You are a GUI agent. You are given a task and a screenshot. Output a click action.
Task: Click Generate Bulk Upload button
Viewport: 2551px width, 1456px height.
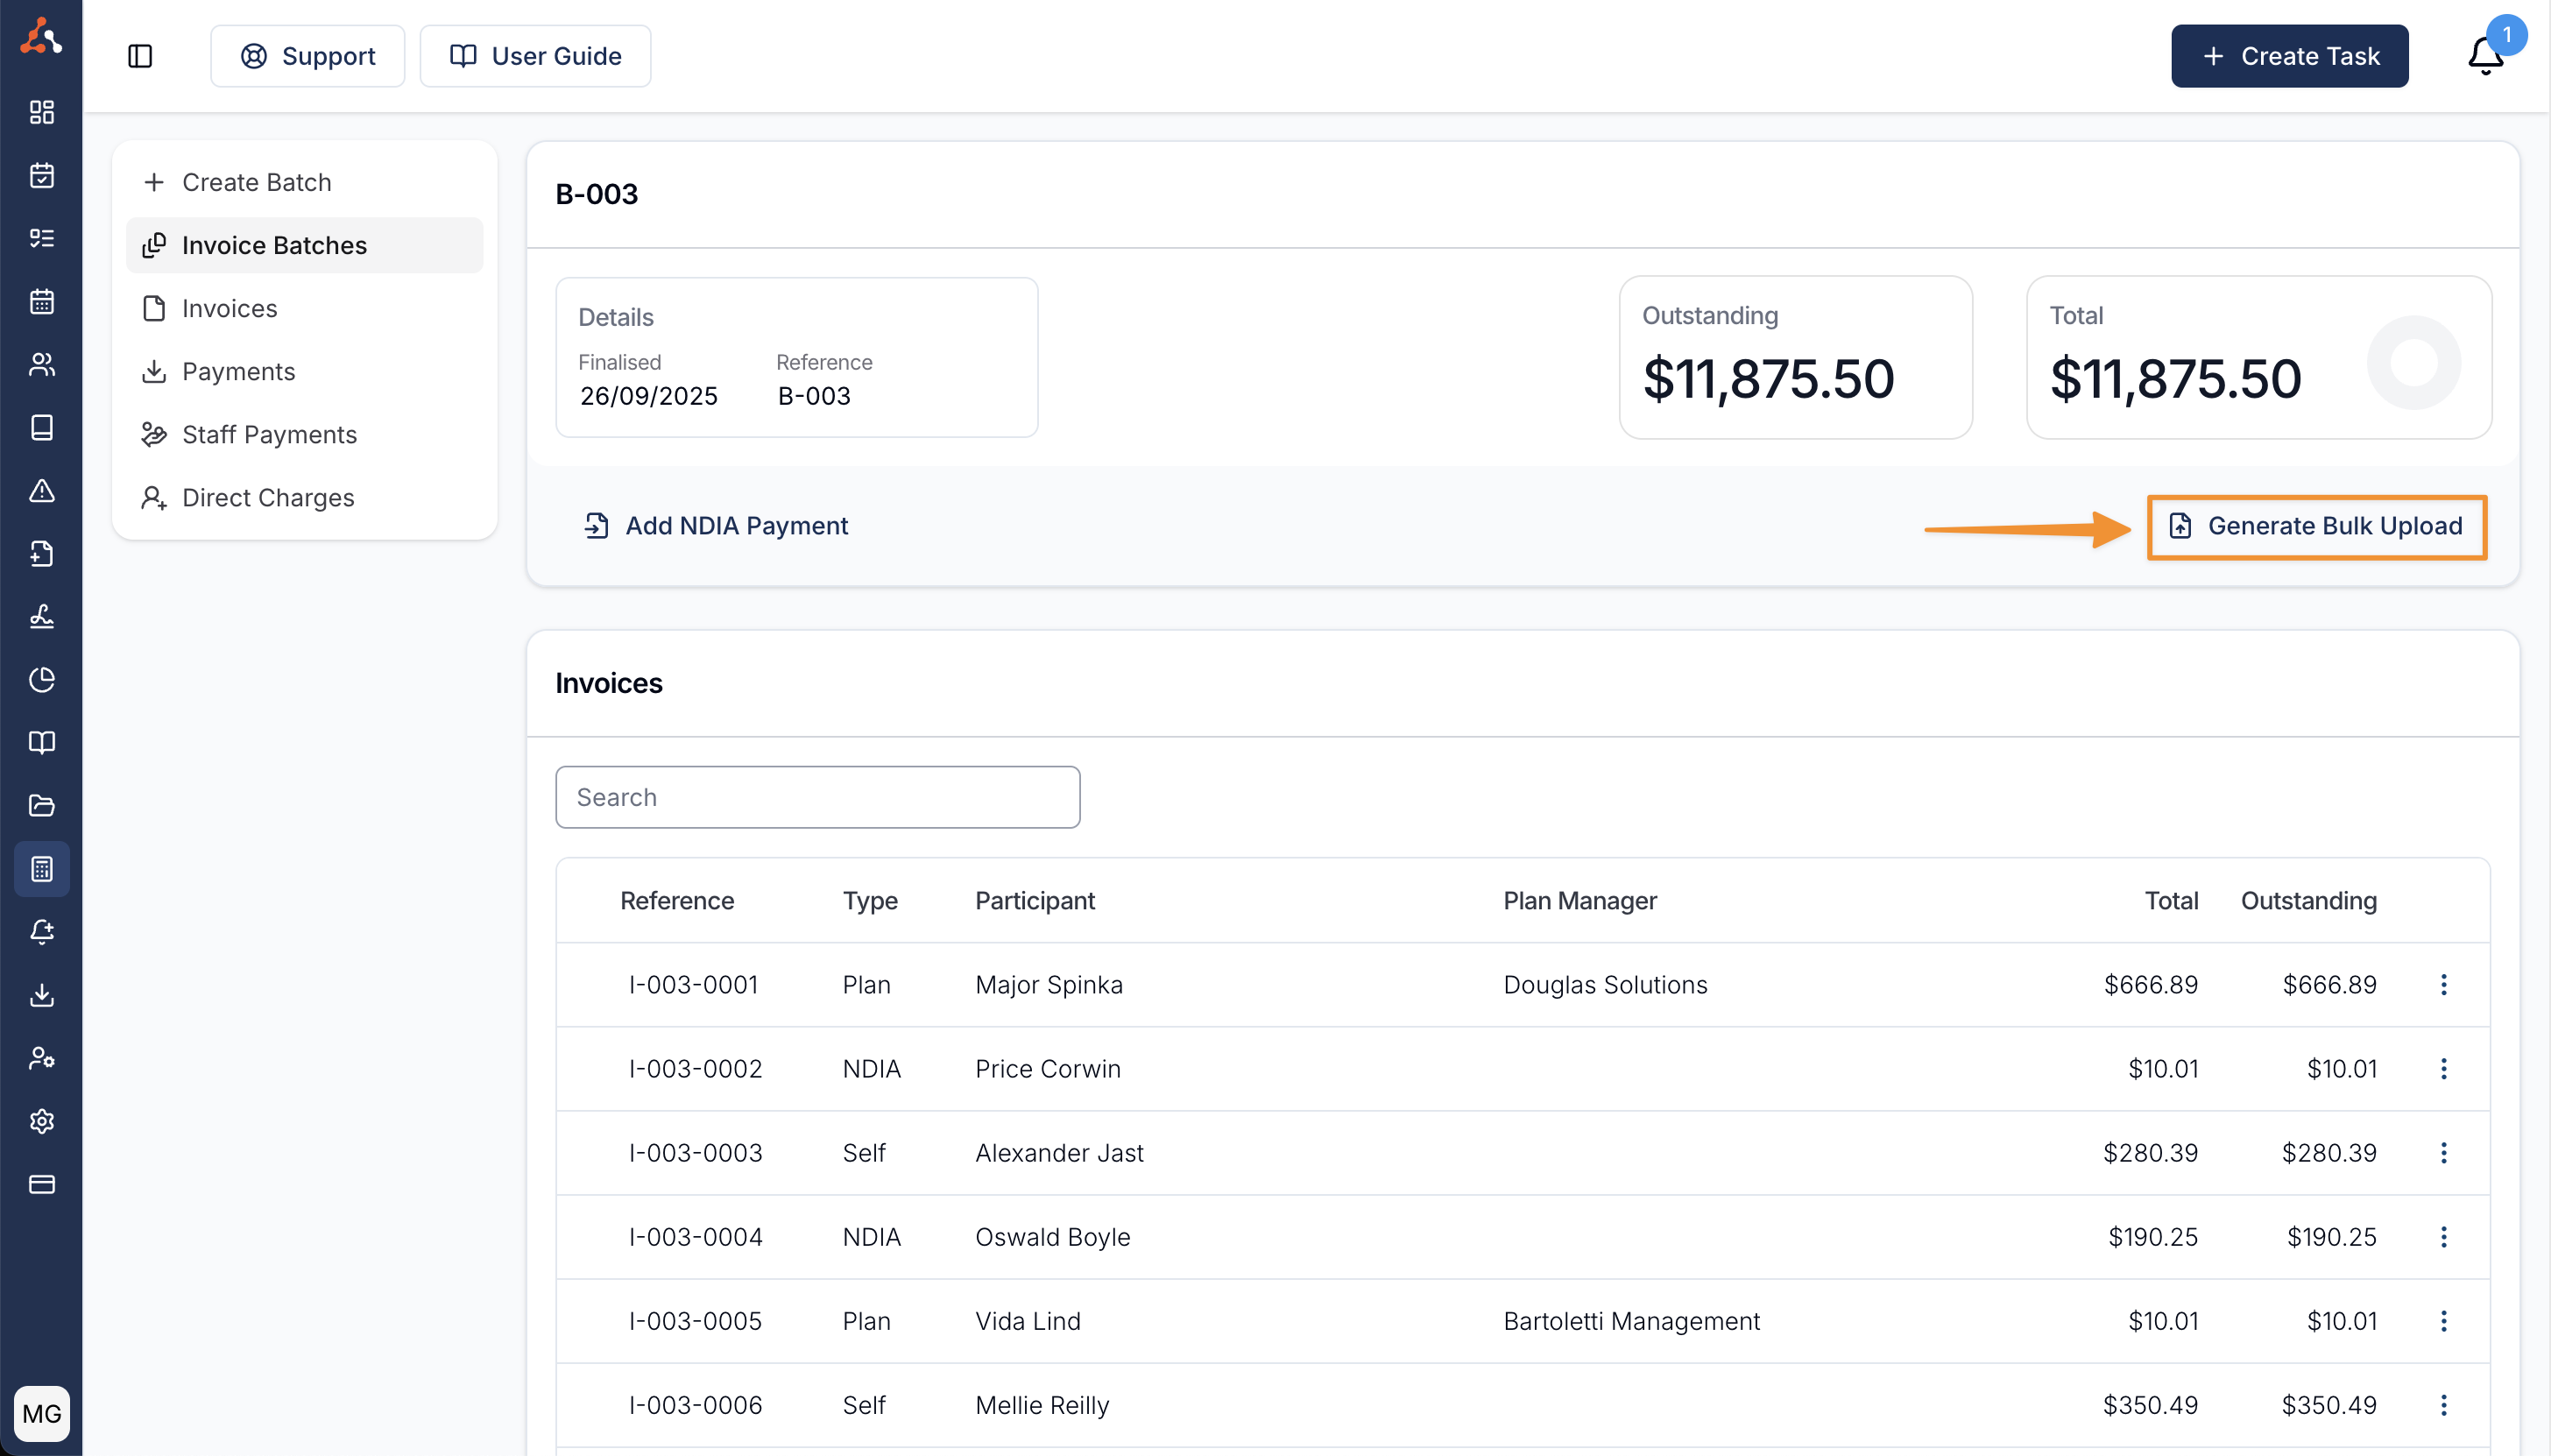click(x=2316, y=526)
